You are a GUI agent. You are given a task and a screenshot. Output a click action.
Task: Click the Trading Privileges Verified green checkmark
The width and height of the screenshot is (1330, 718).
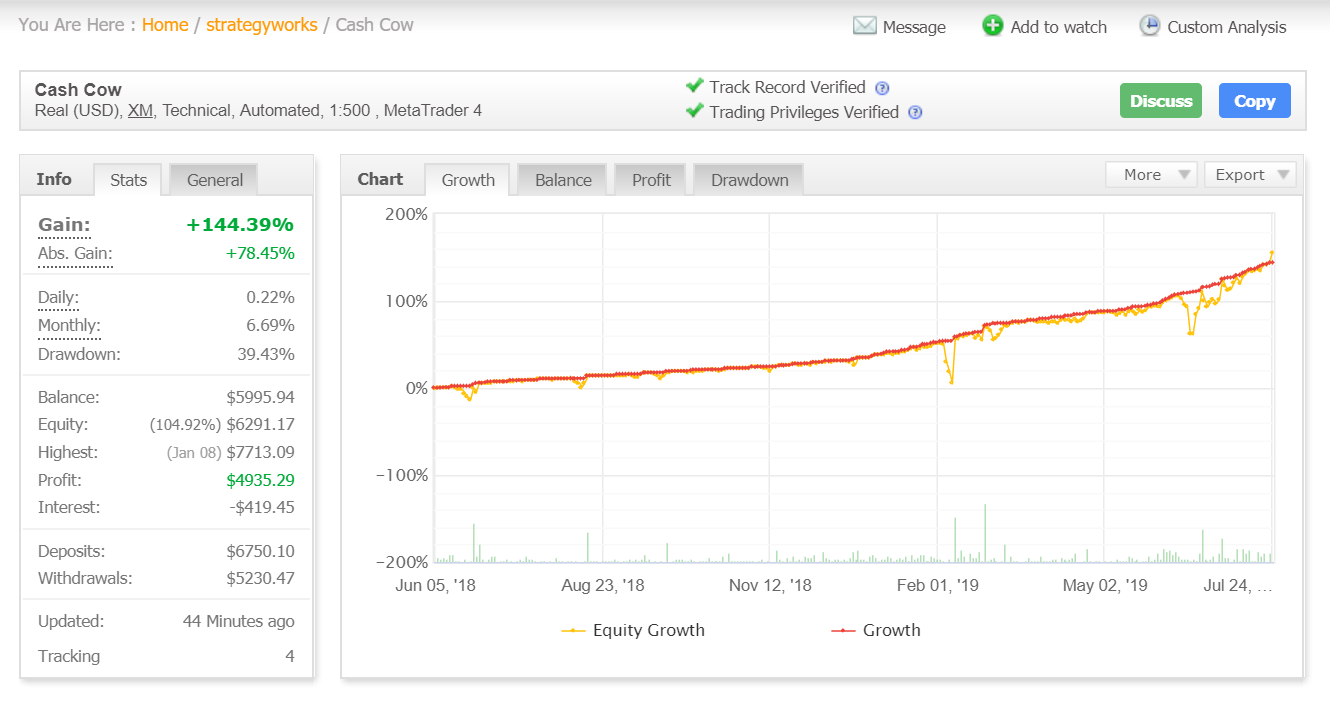696,112
